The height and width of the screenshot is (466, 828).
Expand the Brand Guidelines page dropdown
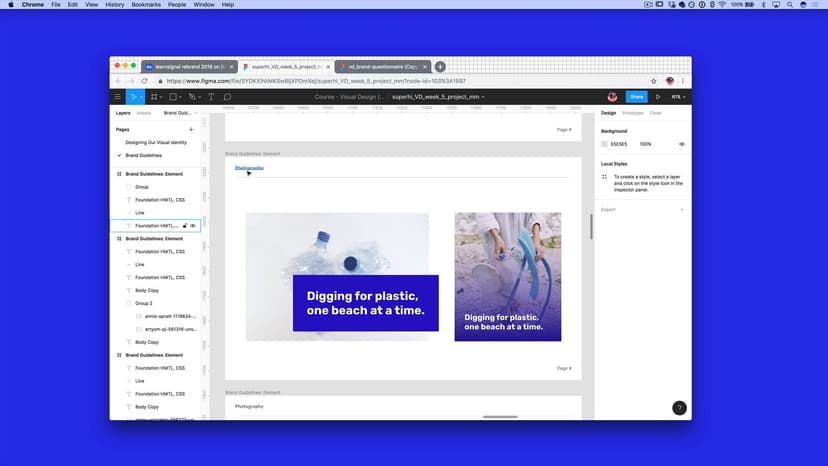click(x=181, y=113)
